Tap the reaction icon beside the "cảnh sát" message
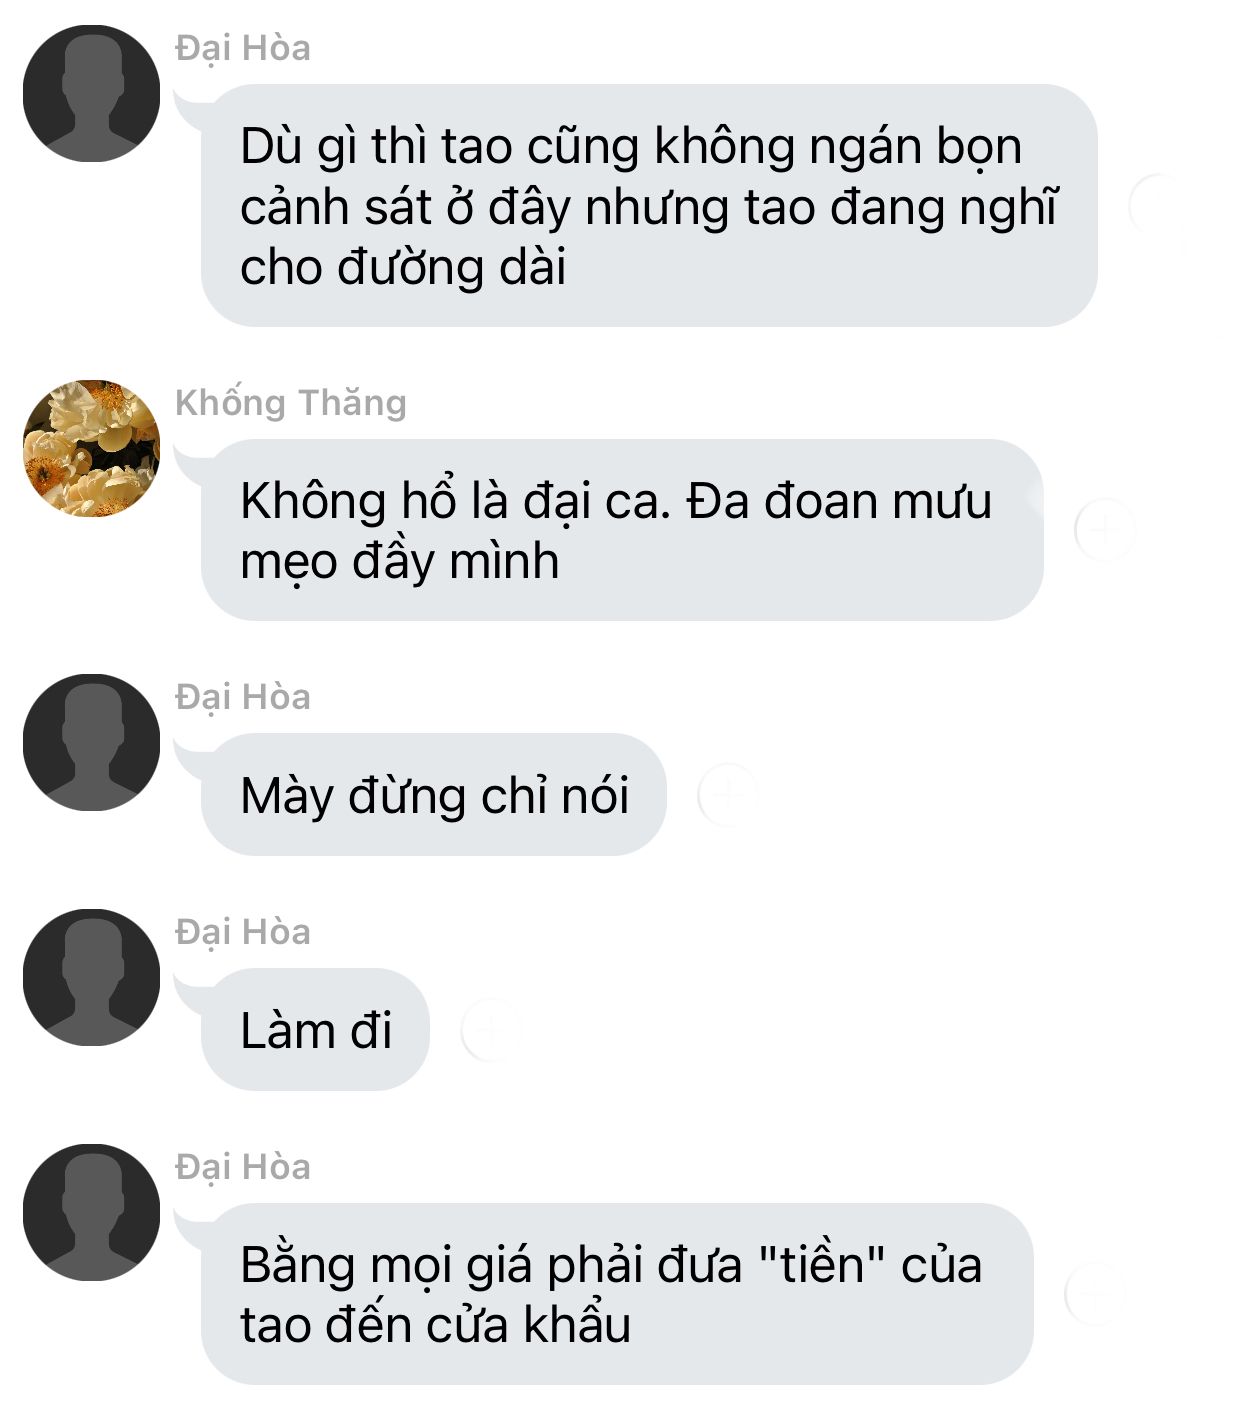The image size is (1242, 1406). (1159, 205)
